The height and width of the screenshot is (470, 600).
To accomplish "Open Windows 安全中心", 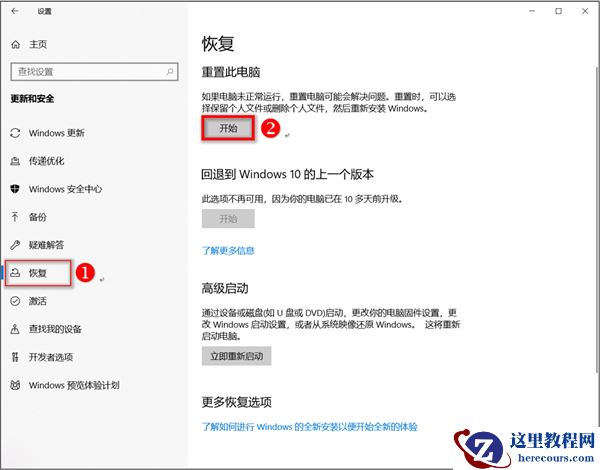I will [x=65, y=189].
